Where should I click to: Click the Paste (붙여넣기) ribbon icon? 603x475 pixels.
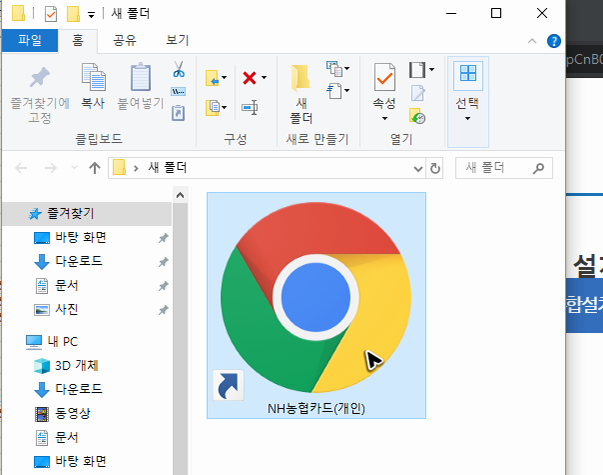pyautogui.click(x=141, y=77)
